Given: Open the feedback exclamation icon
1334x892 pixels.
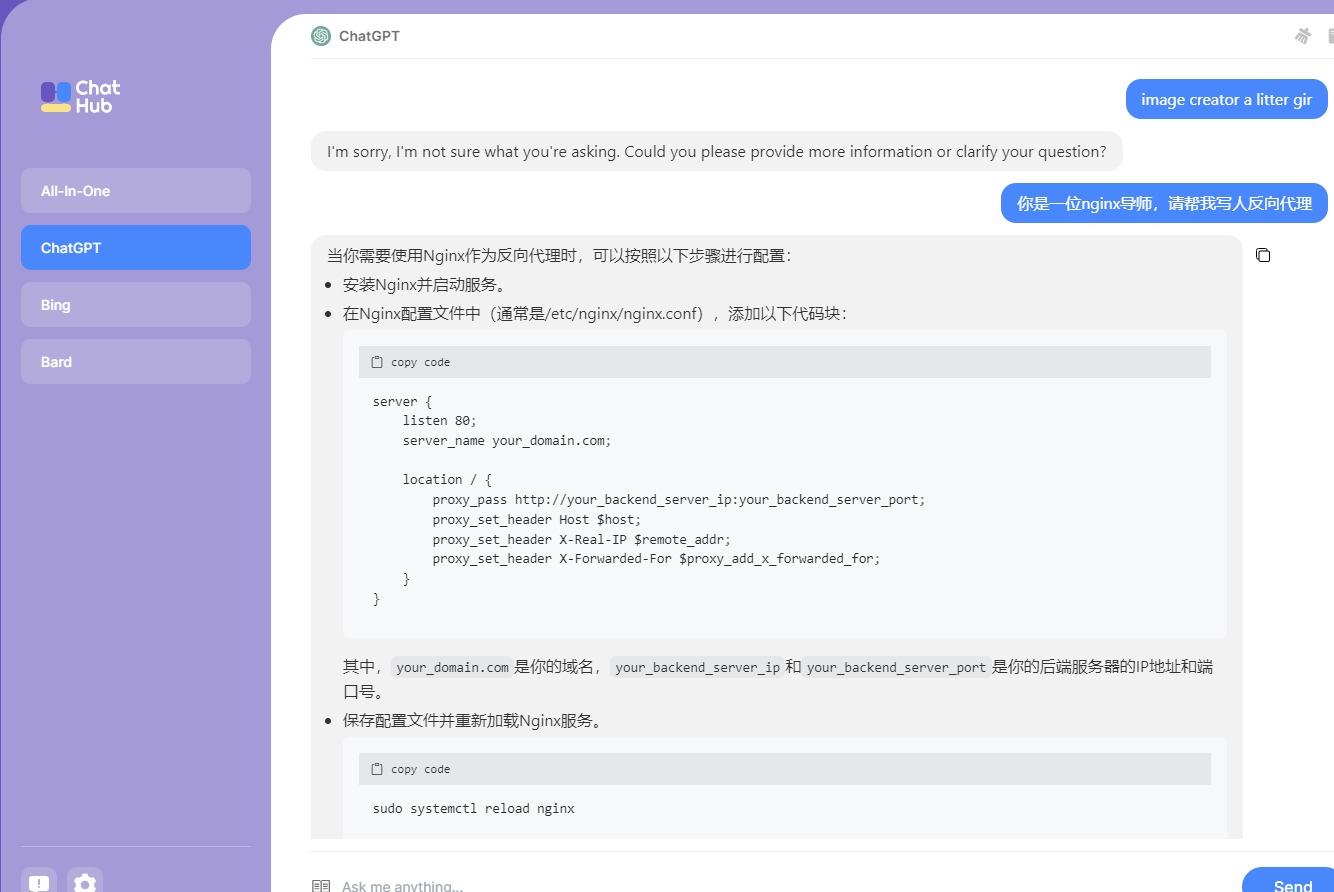Looking at the screenshot, I should (39, 883).
